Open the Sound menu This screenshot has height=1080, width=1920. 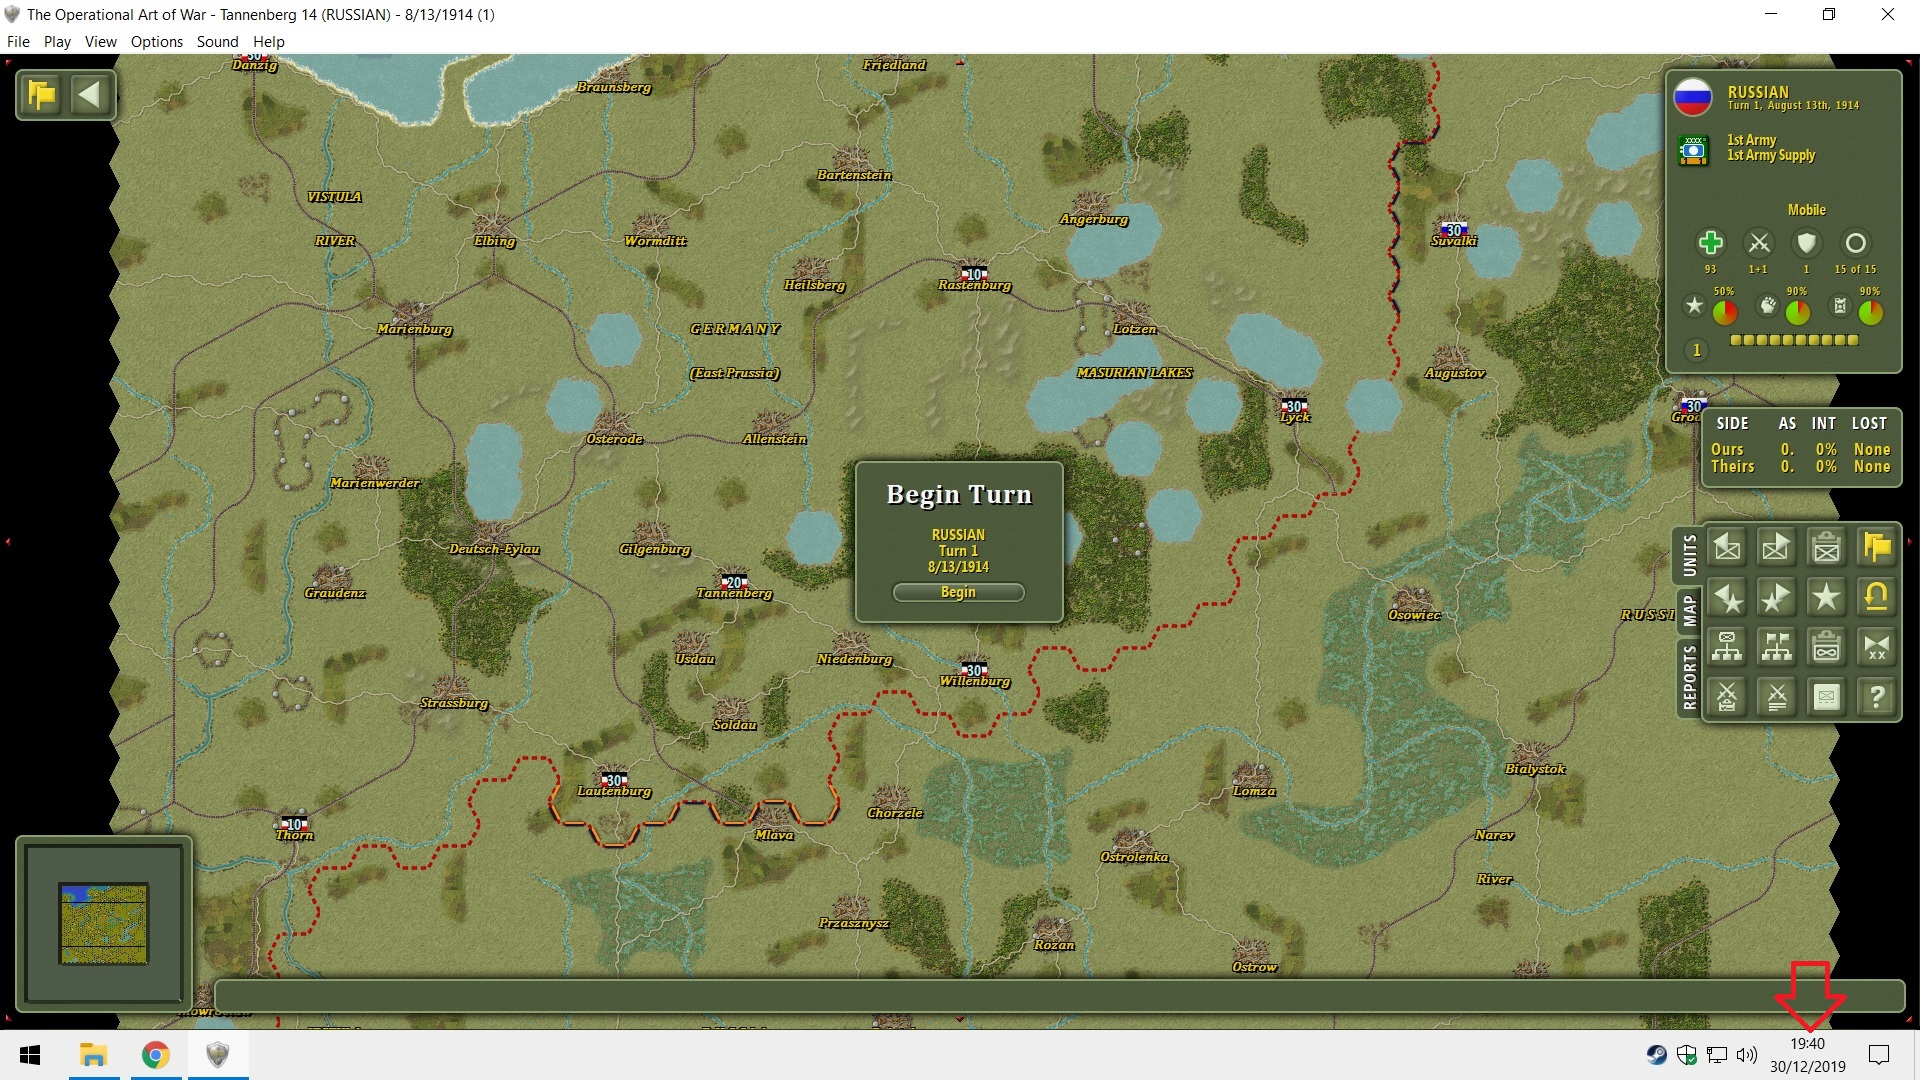pos(217,41)
